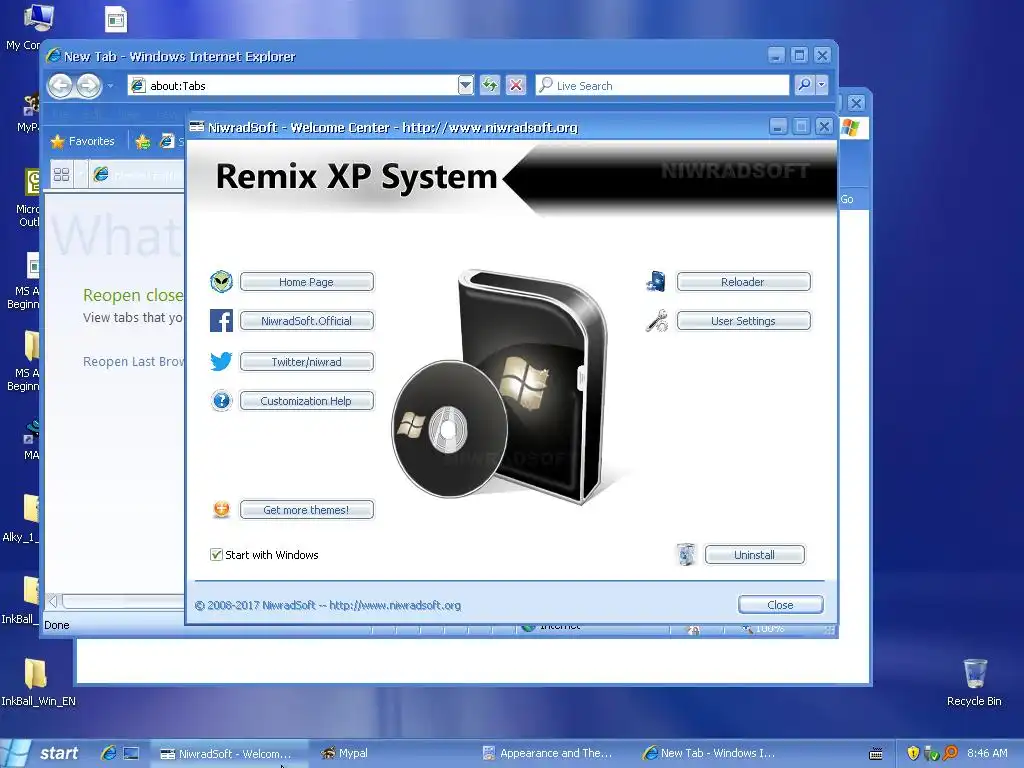This screenshot has height=768, width=1024.
Task: Click Show Desktop Quick Launch icon
Action: point(131,753)
